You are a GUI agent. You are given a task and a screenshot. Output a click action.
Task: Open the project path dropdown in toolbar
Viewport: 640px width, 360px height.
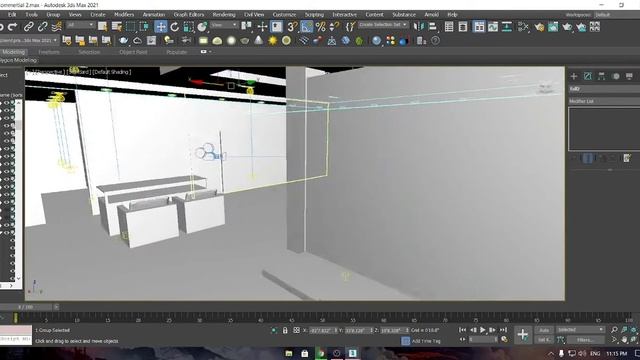pyautogui.click(x=29, y=40)
